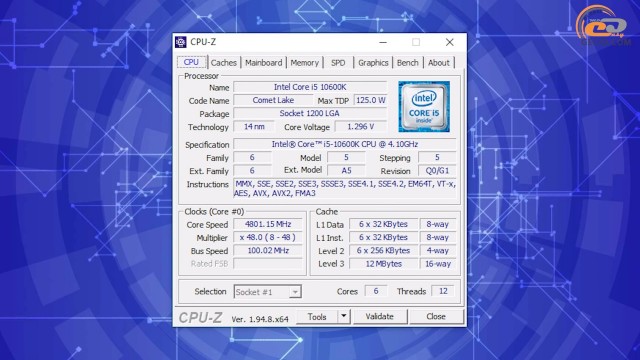Click the Package value Socket 1200 LGA
The width and height of the screenshot is (640, 360).
coord(310,113)
